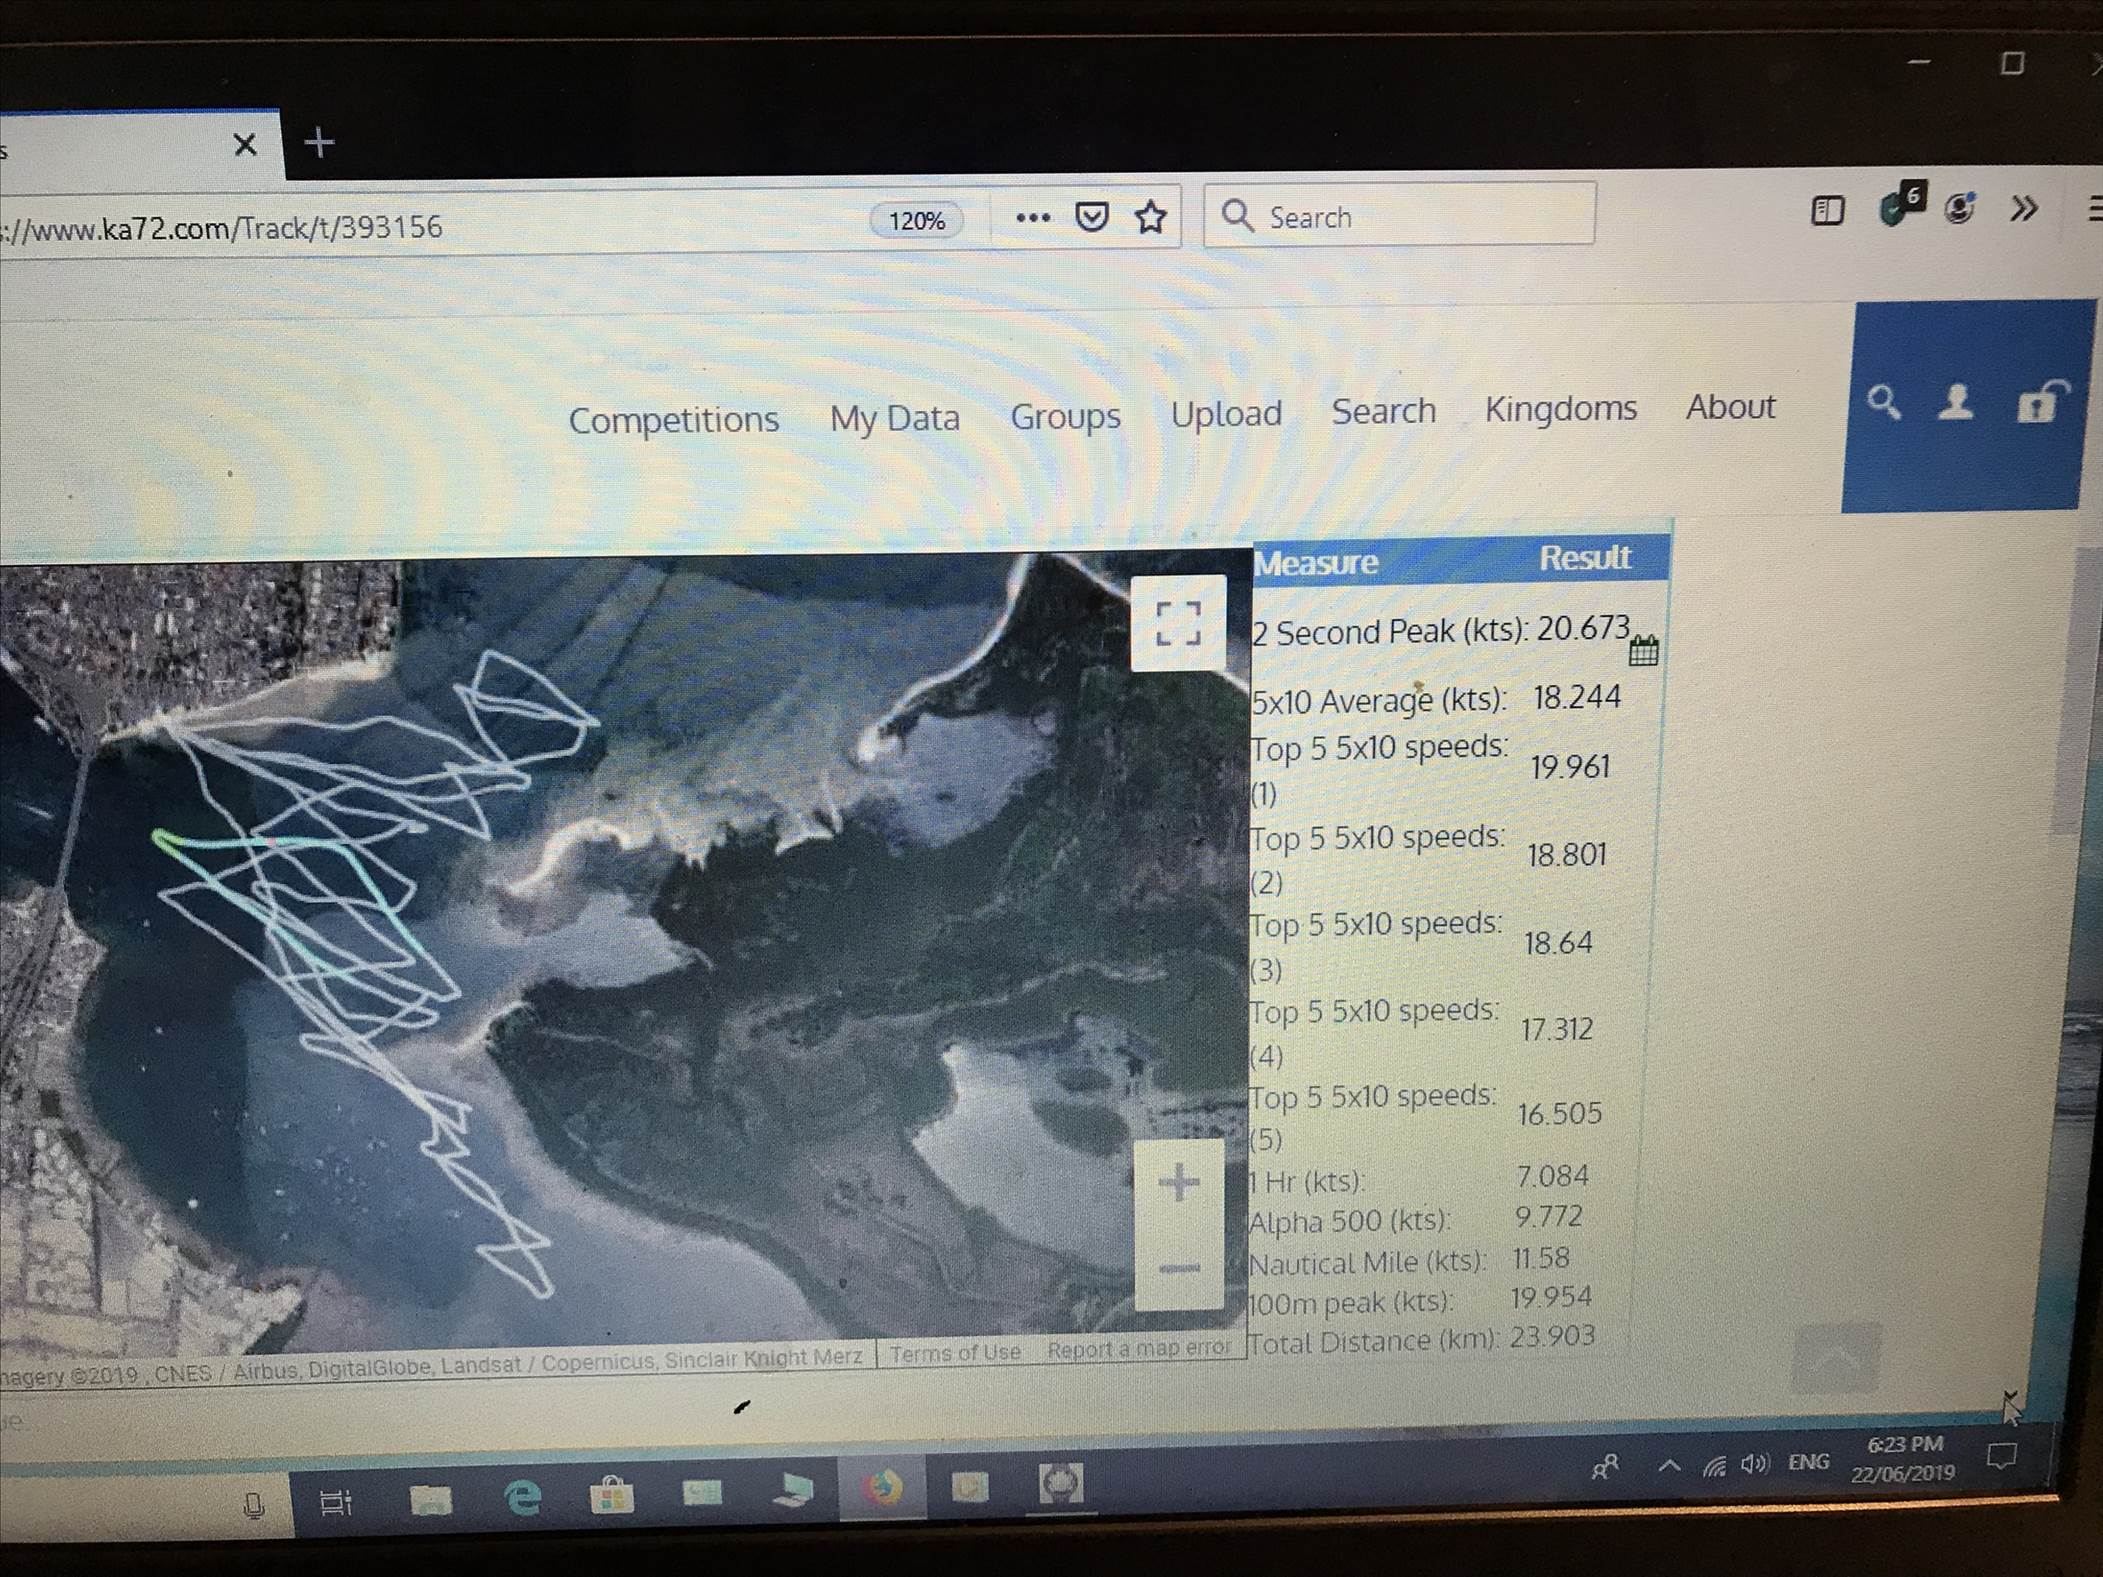Zoom in on the map

click(x=1179, y=1183)
